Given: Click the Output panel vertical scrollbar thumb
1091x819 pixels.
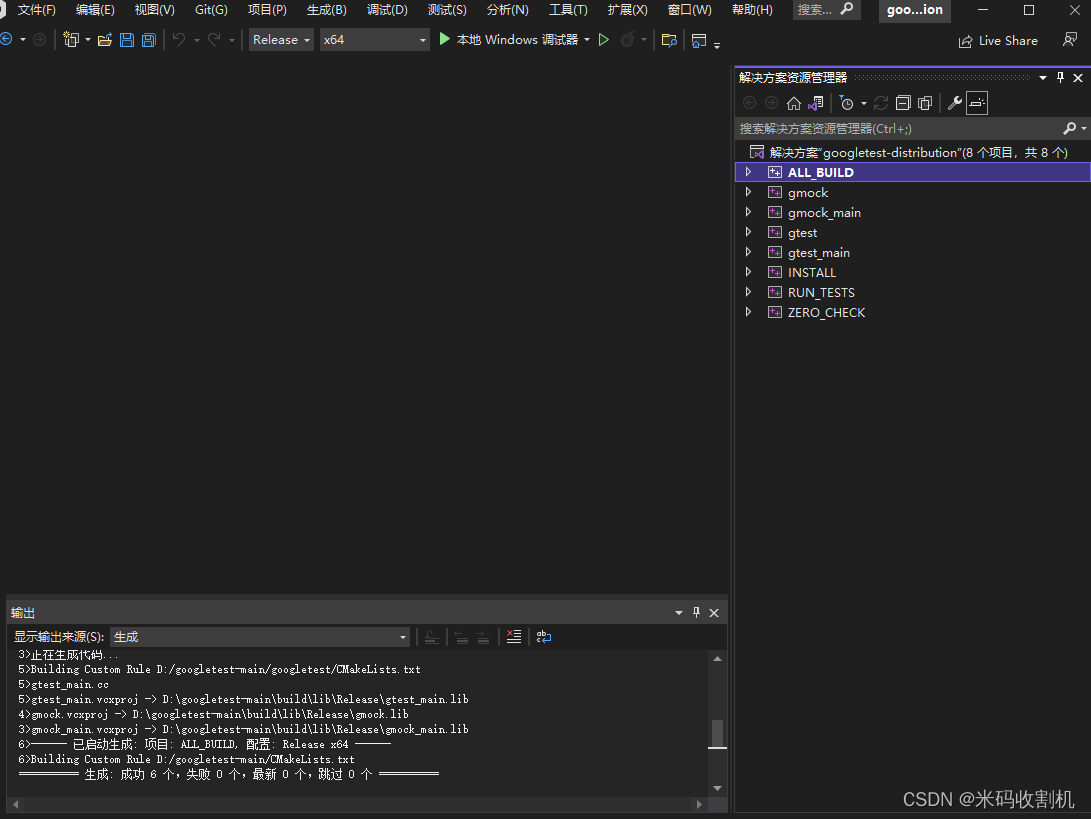Looking at the screenshot, I should pos(717,734).
